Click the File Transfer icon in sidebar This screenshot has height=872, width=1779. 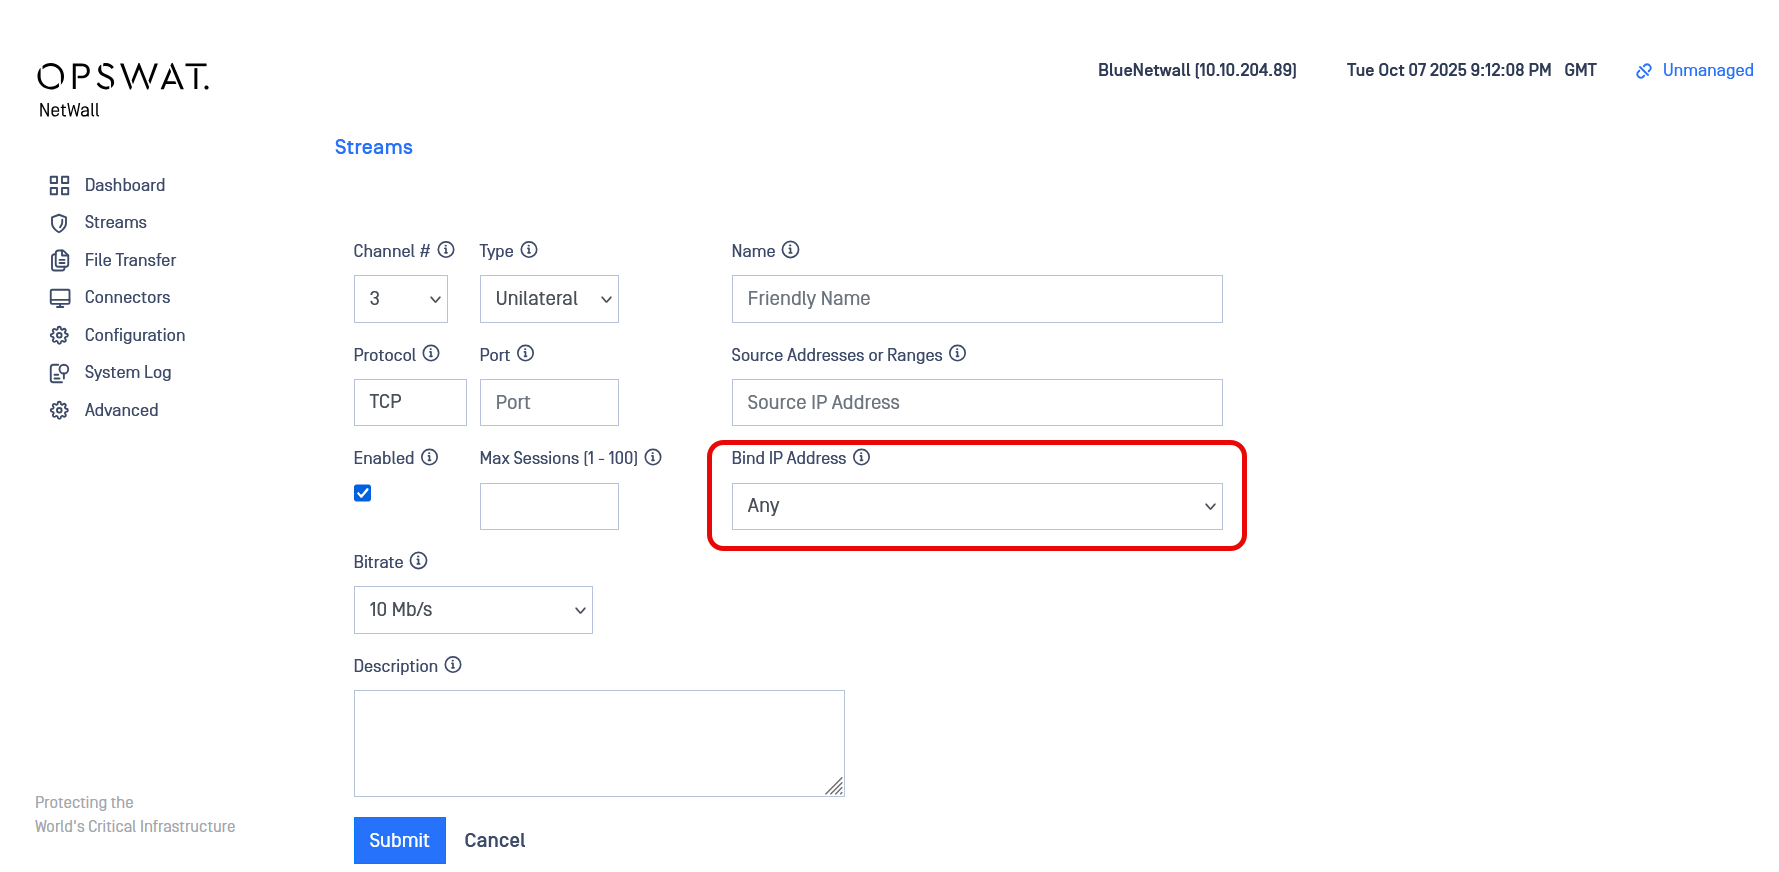click(60, 260)
